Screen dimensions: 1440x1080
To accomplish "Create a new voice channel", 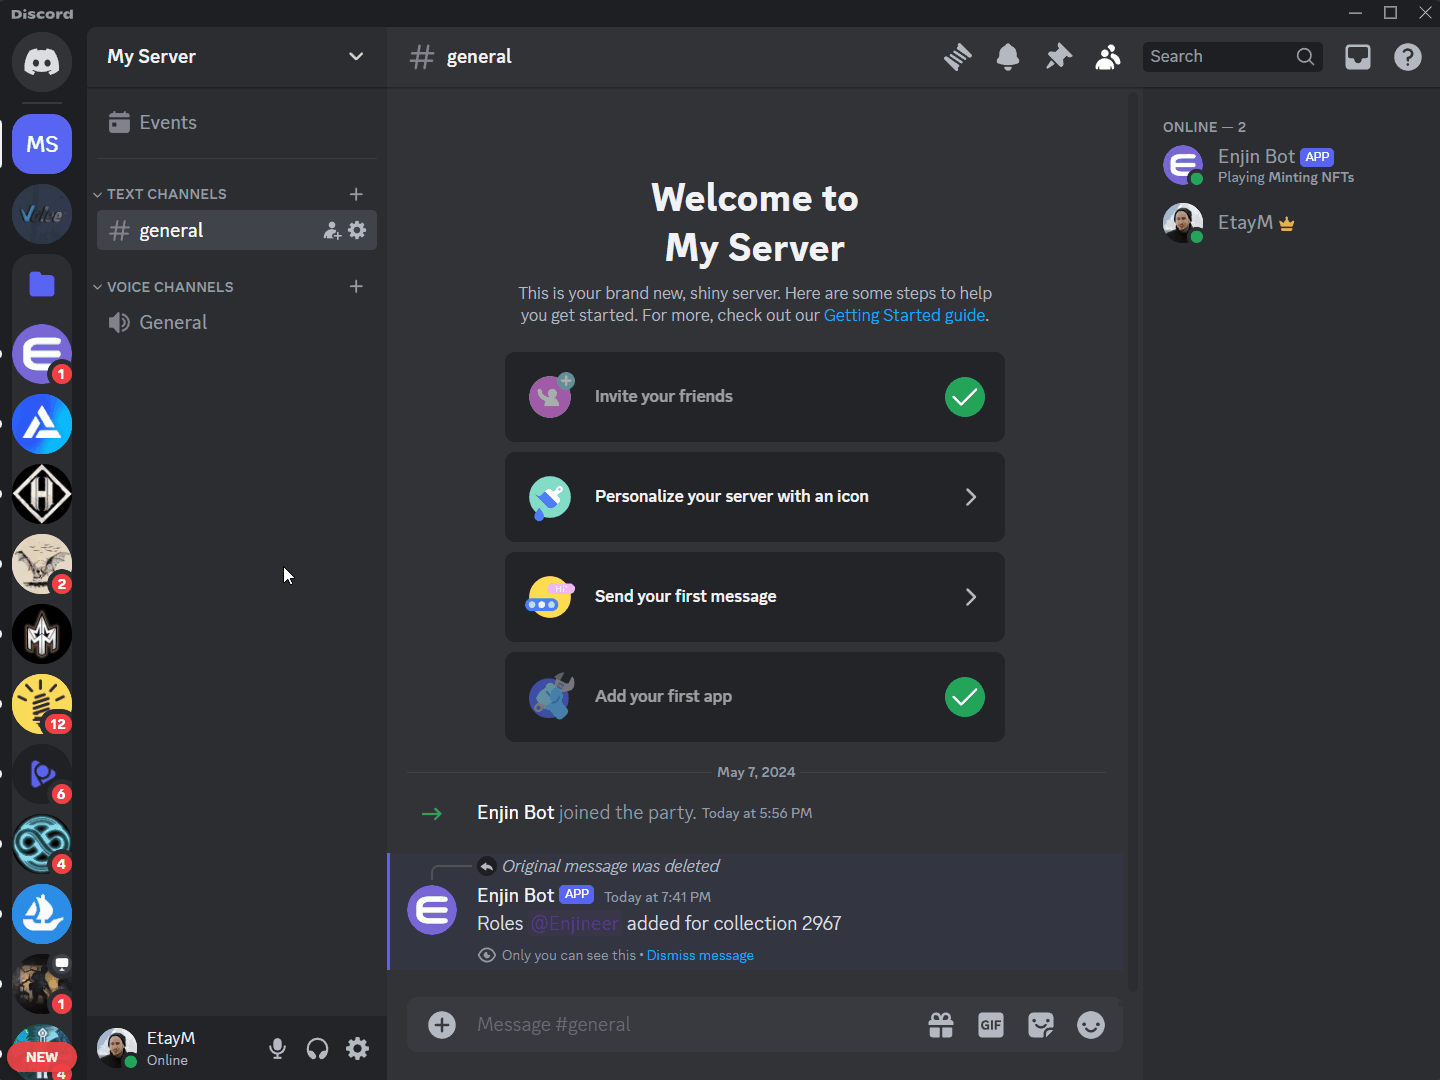I will click(356, 286).
